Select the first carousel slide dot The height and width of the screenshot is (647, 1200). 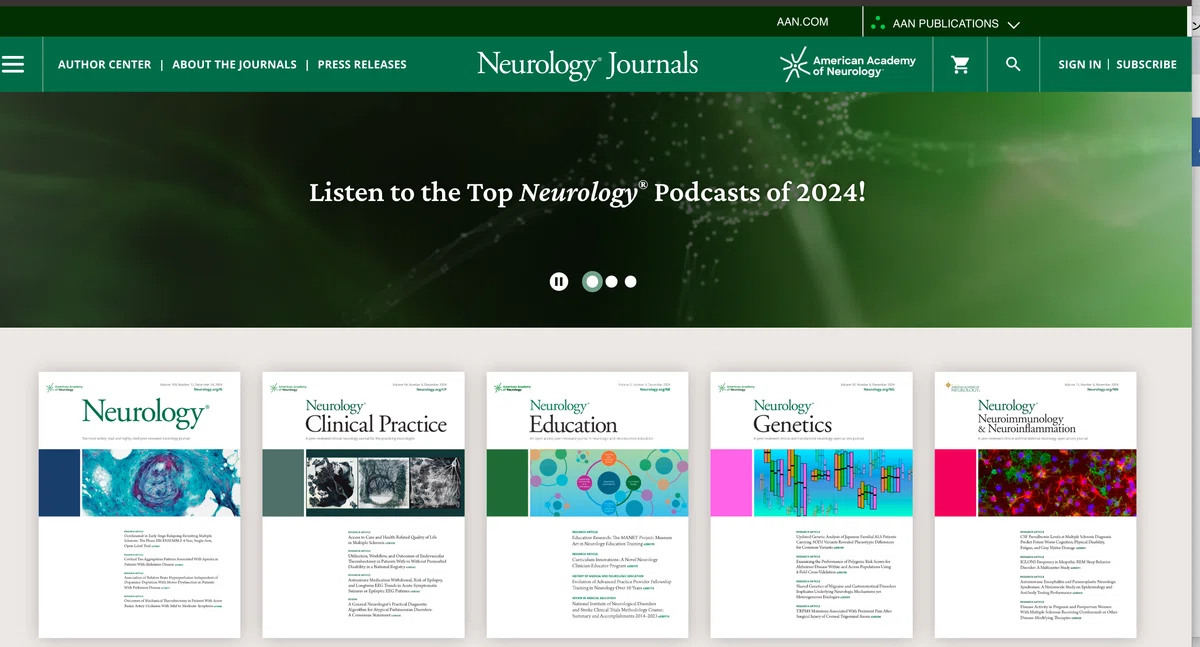pyautogui.click(x=592, y=282)
